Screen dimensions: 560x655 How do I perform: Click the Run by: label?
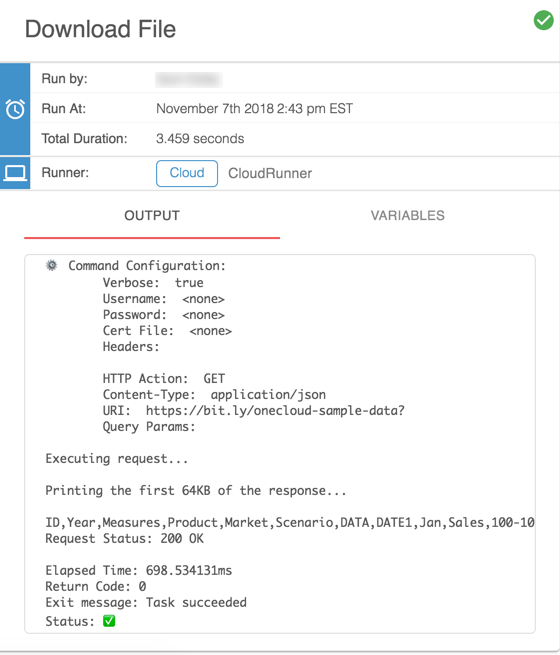pos(64,79)
